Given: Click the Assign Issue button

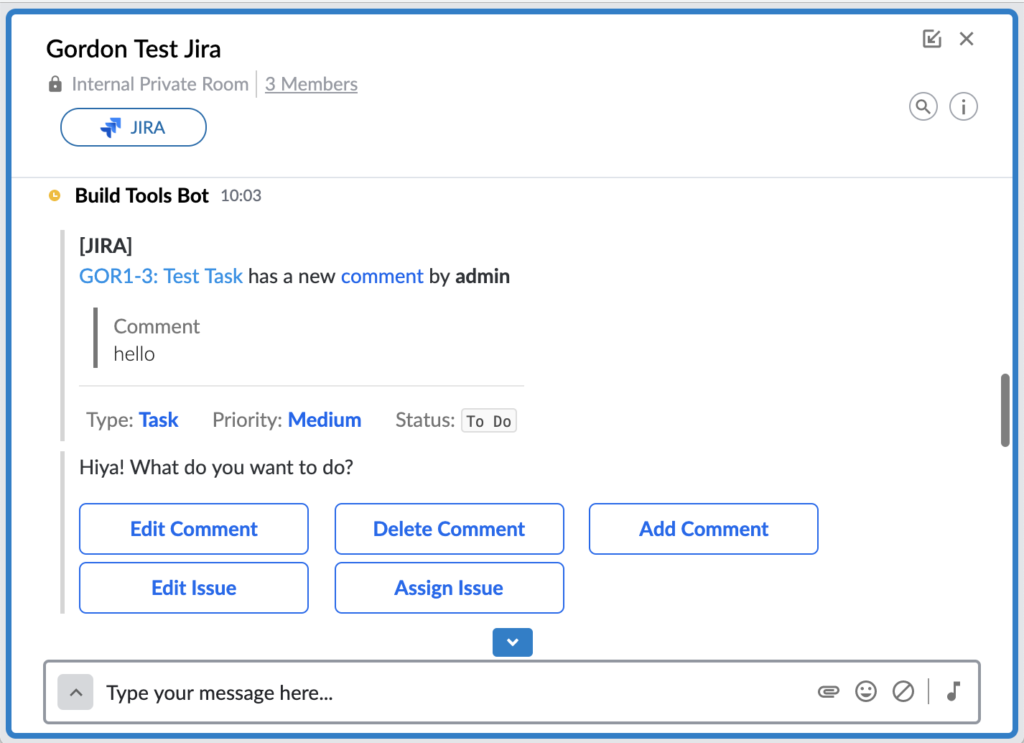Looking at the screenshot, I should coord(448,588).
